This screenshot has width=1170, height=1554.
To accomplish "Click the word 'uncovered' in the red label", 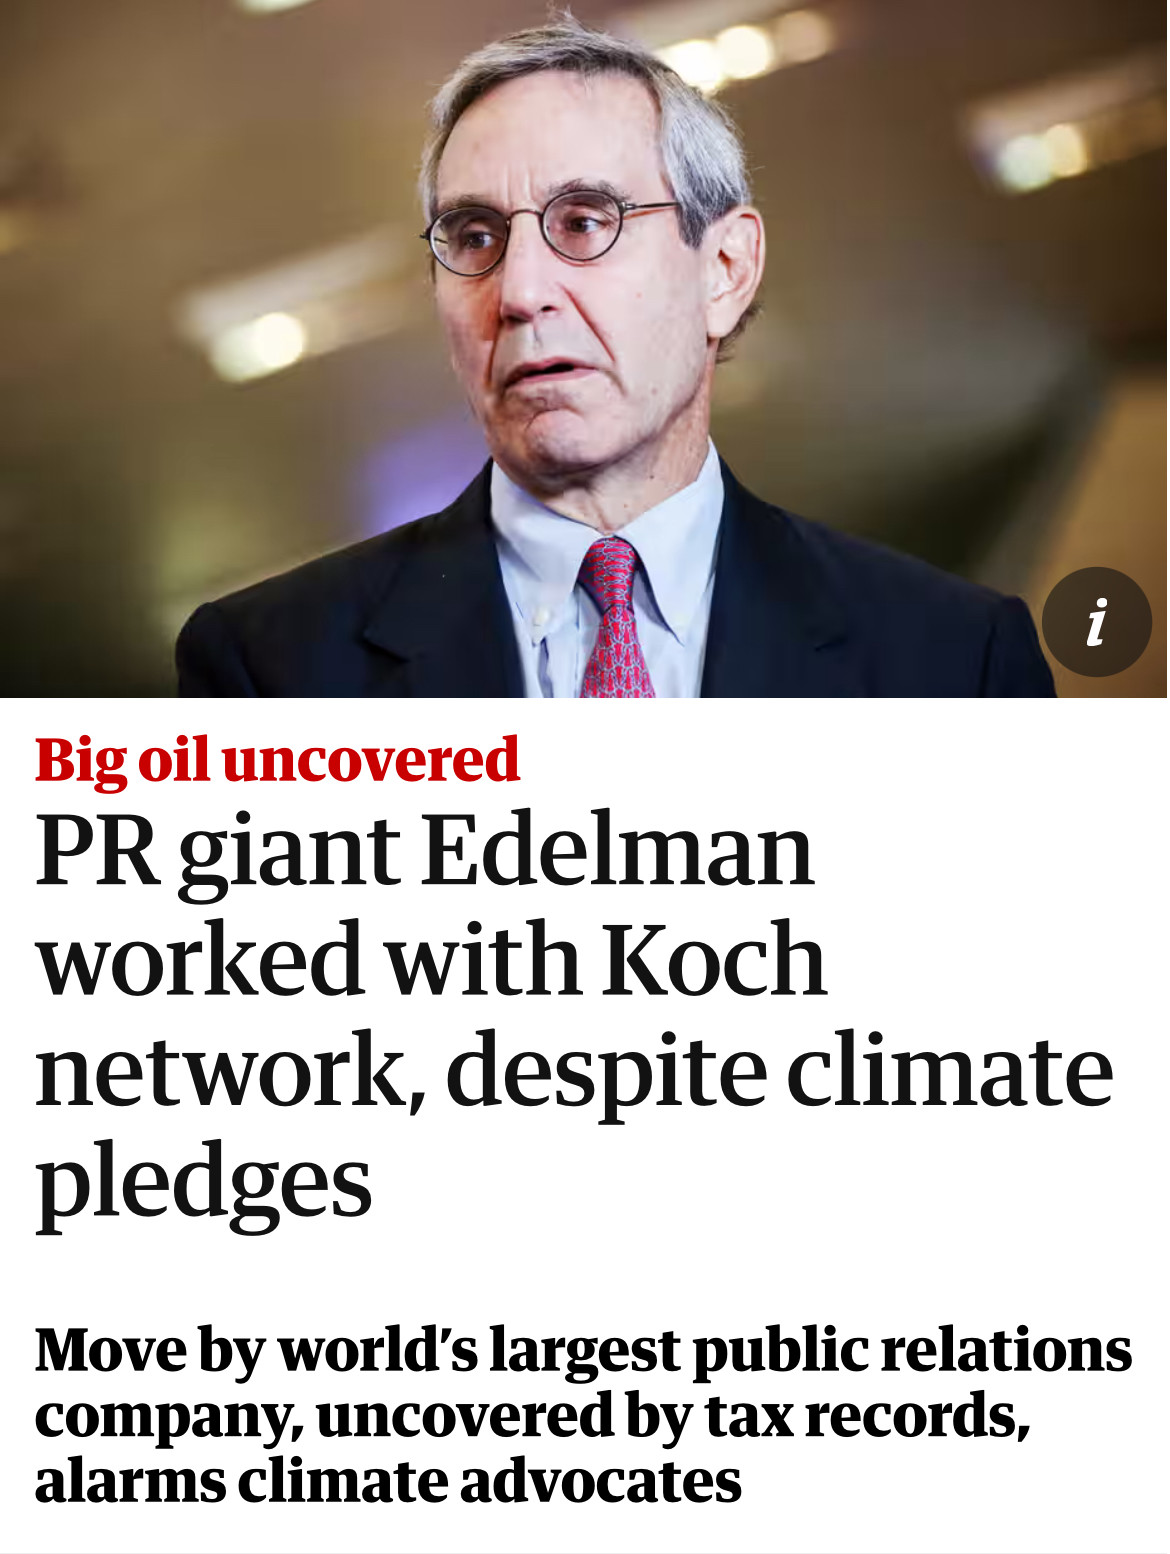I will pyautogui.click(x=371, y=760).
